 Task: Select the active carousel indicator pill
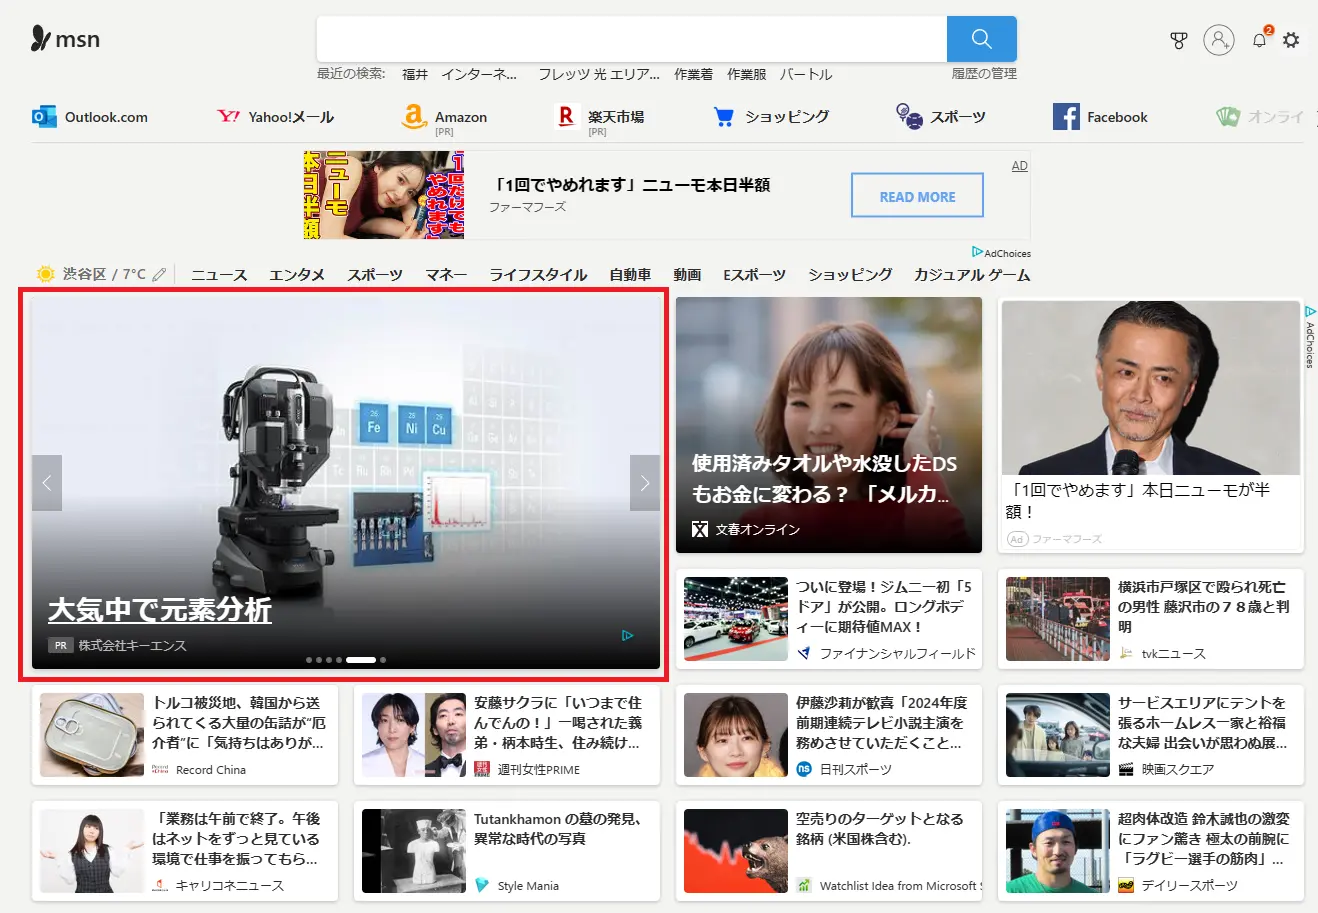pos(361,660)
